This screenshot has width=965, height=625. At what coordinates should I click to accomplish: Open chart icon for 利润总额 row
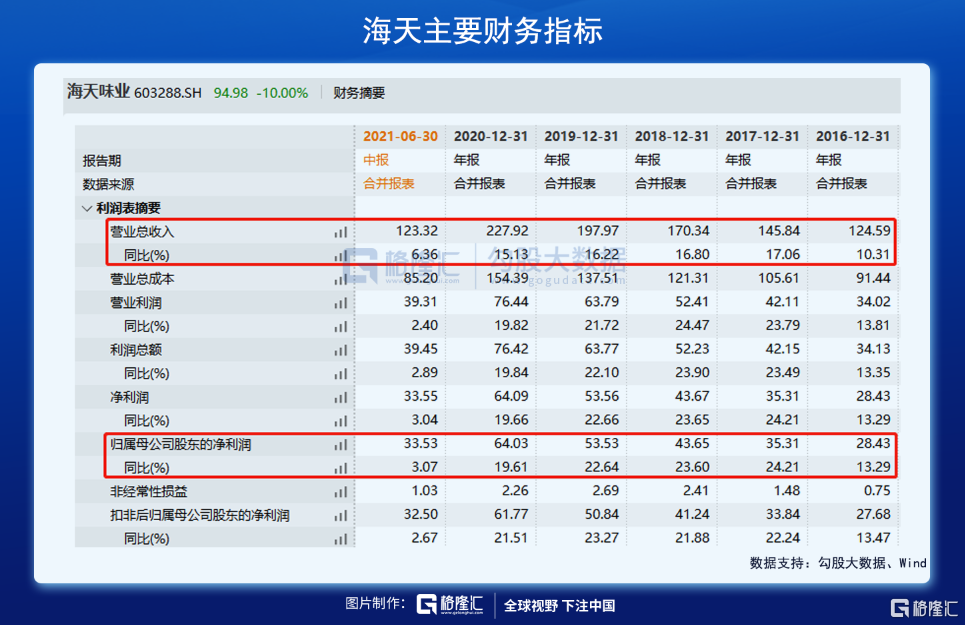click(x=341, y=350)
